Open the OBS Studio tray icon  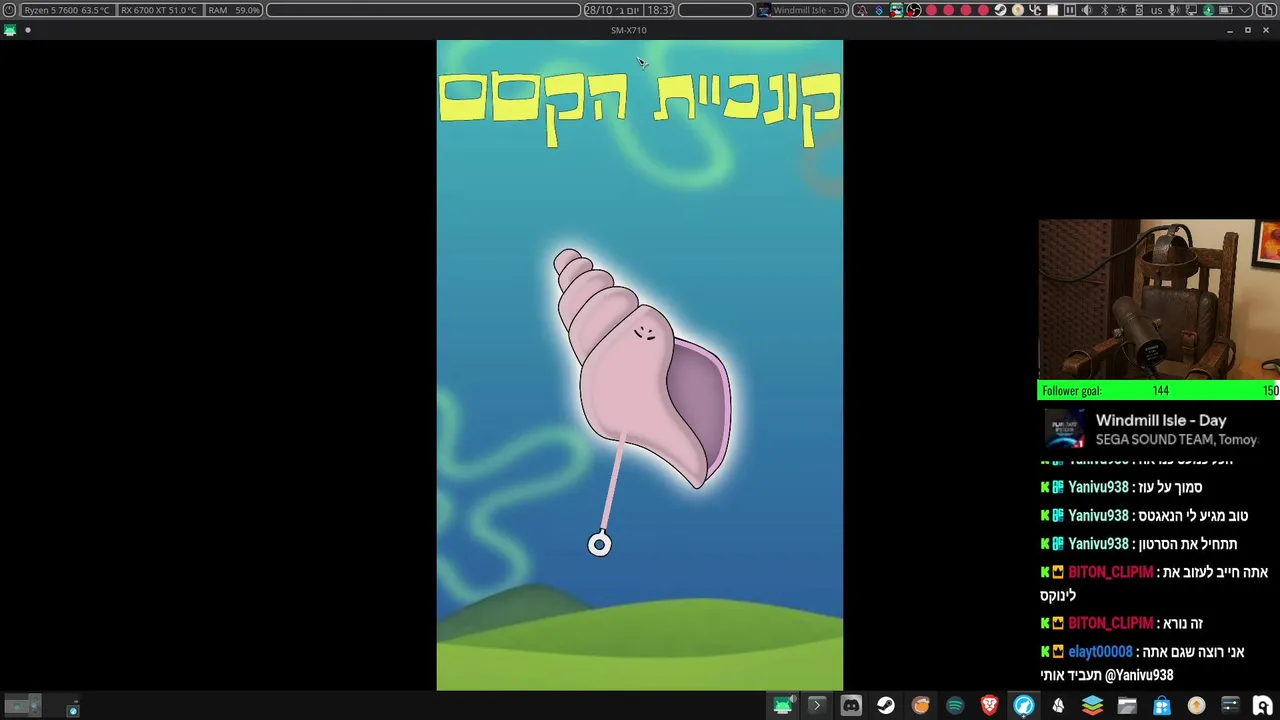(914, 10)
